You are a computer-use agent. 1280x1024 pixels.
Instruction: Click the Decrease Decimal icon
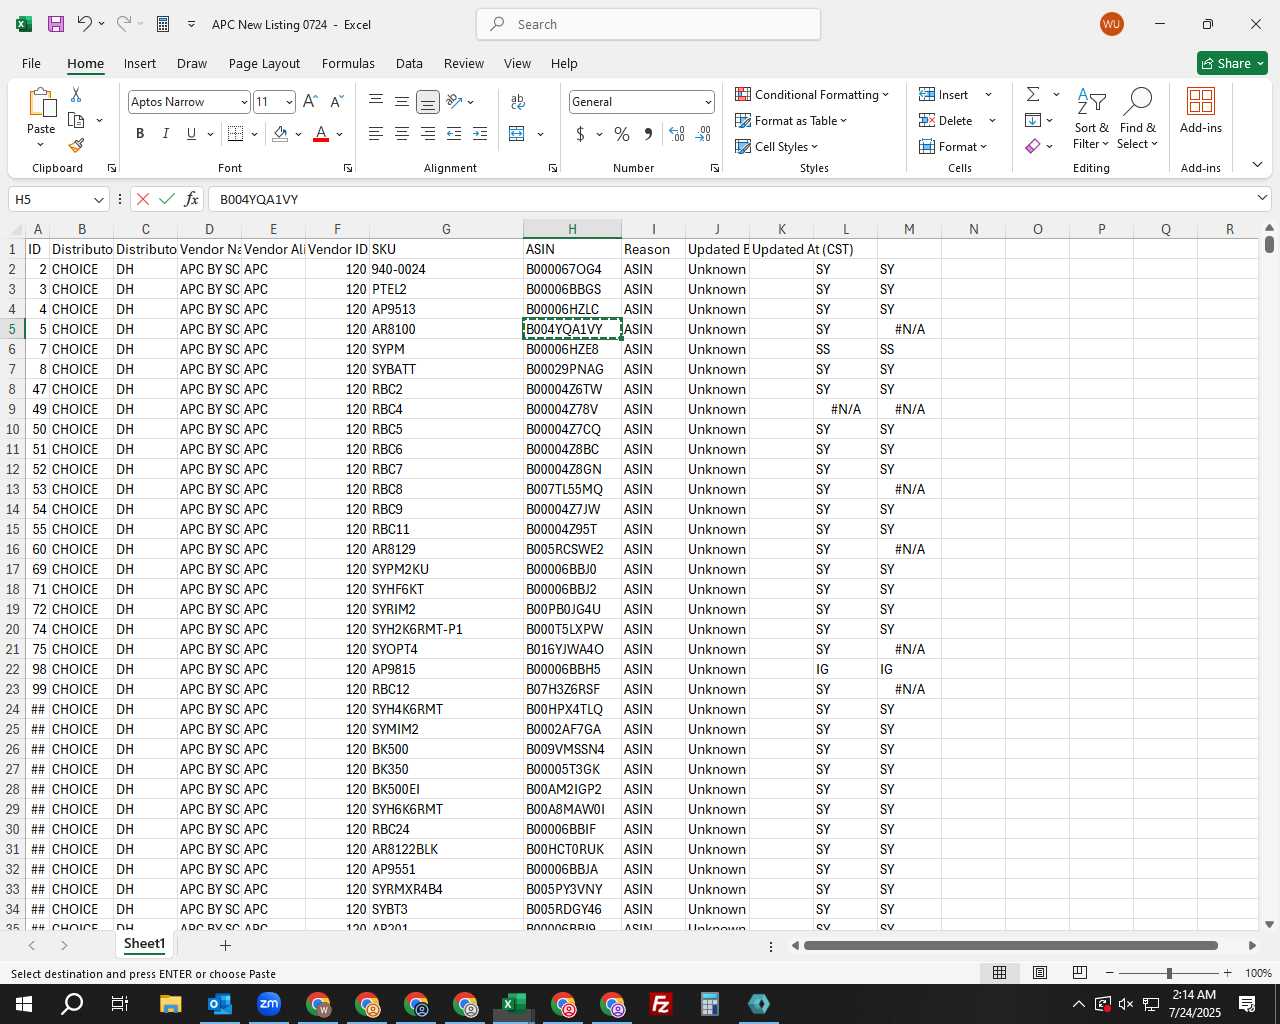pos(703,134)
